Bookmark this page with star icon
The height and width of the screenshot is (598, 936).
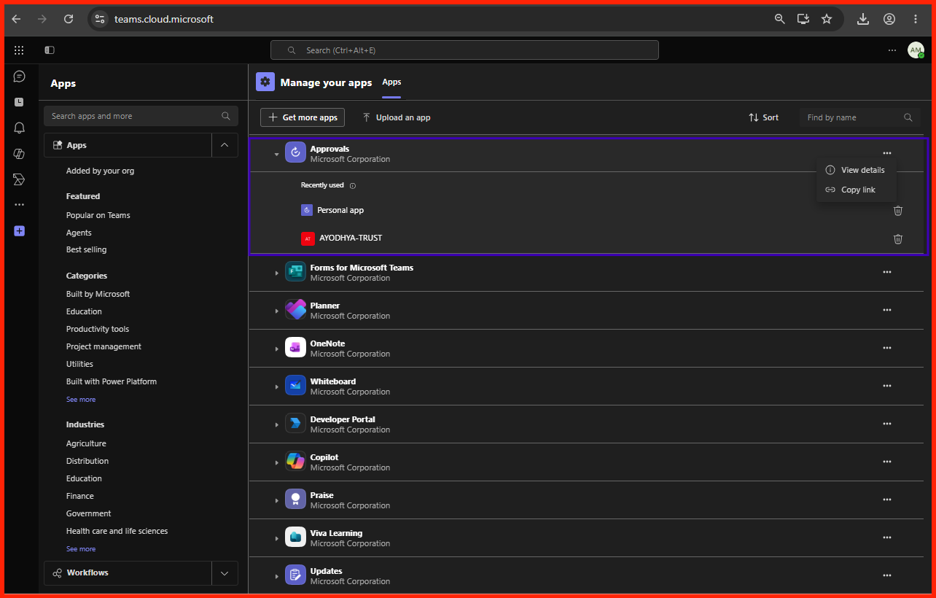tap(826, 19)
